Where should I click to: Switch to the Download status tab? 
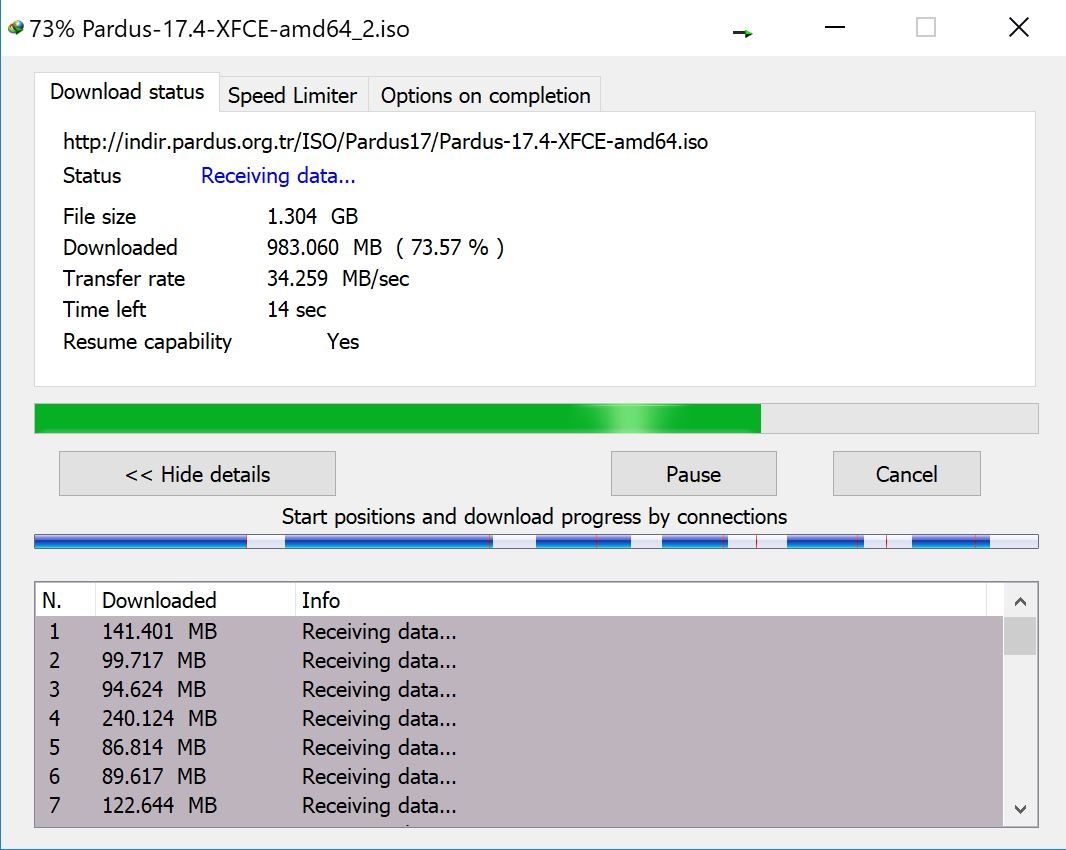pyautogui.click(x=127, y=93)
